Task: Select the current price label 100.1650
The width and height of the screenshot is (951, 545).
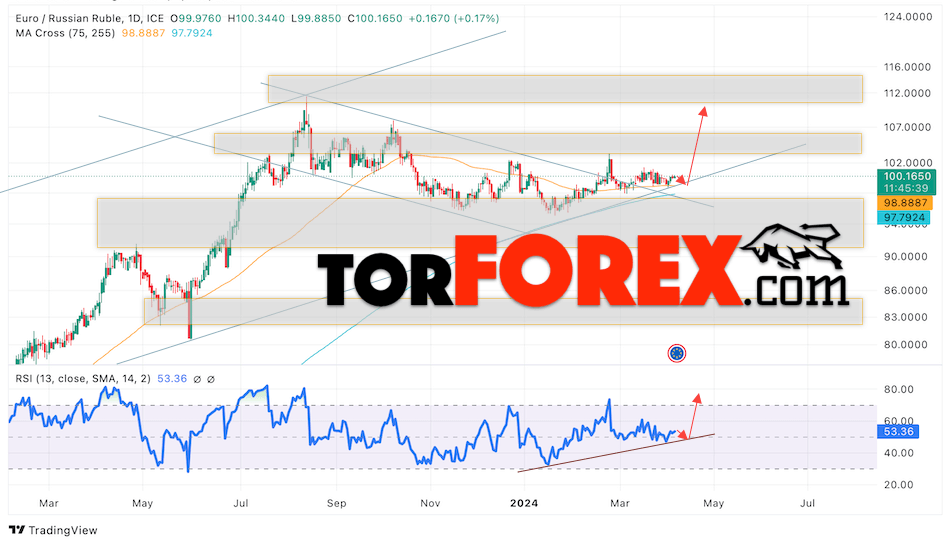Action: point(904,176)
